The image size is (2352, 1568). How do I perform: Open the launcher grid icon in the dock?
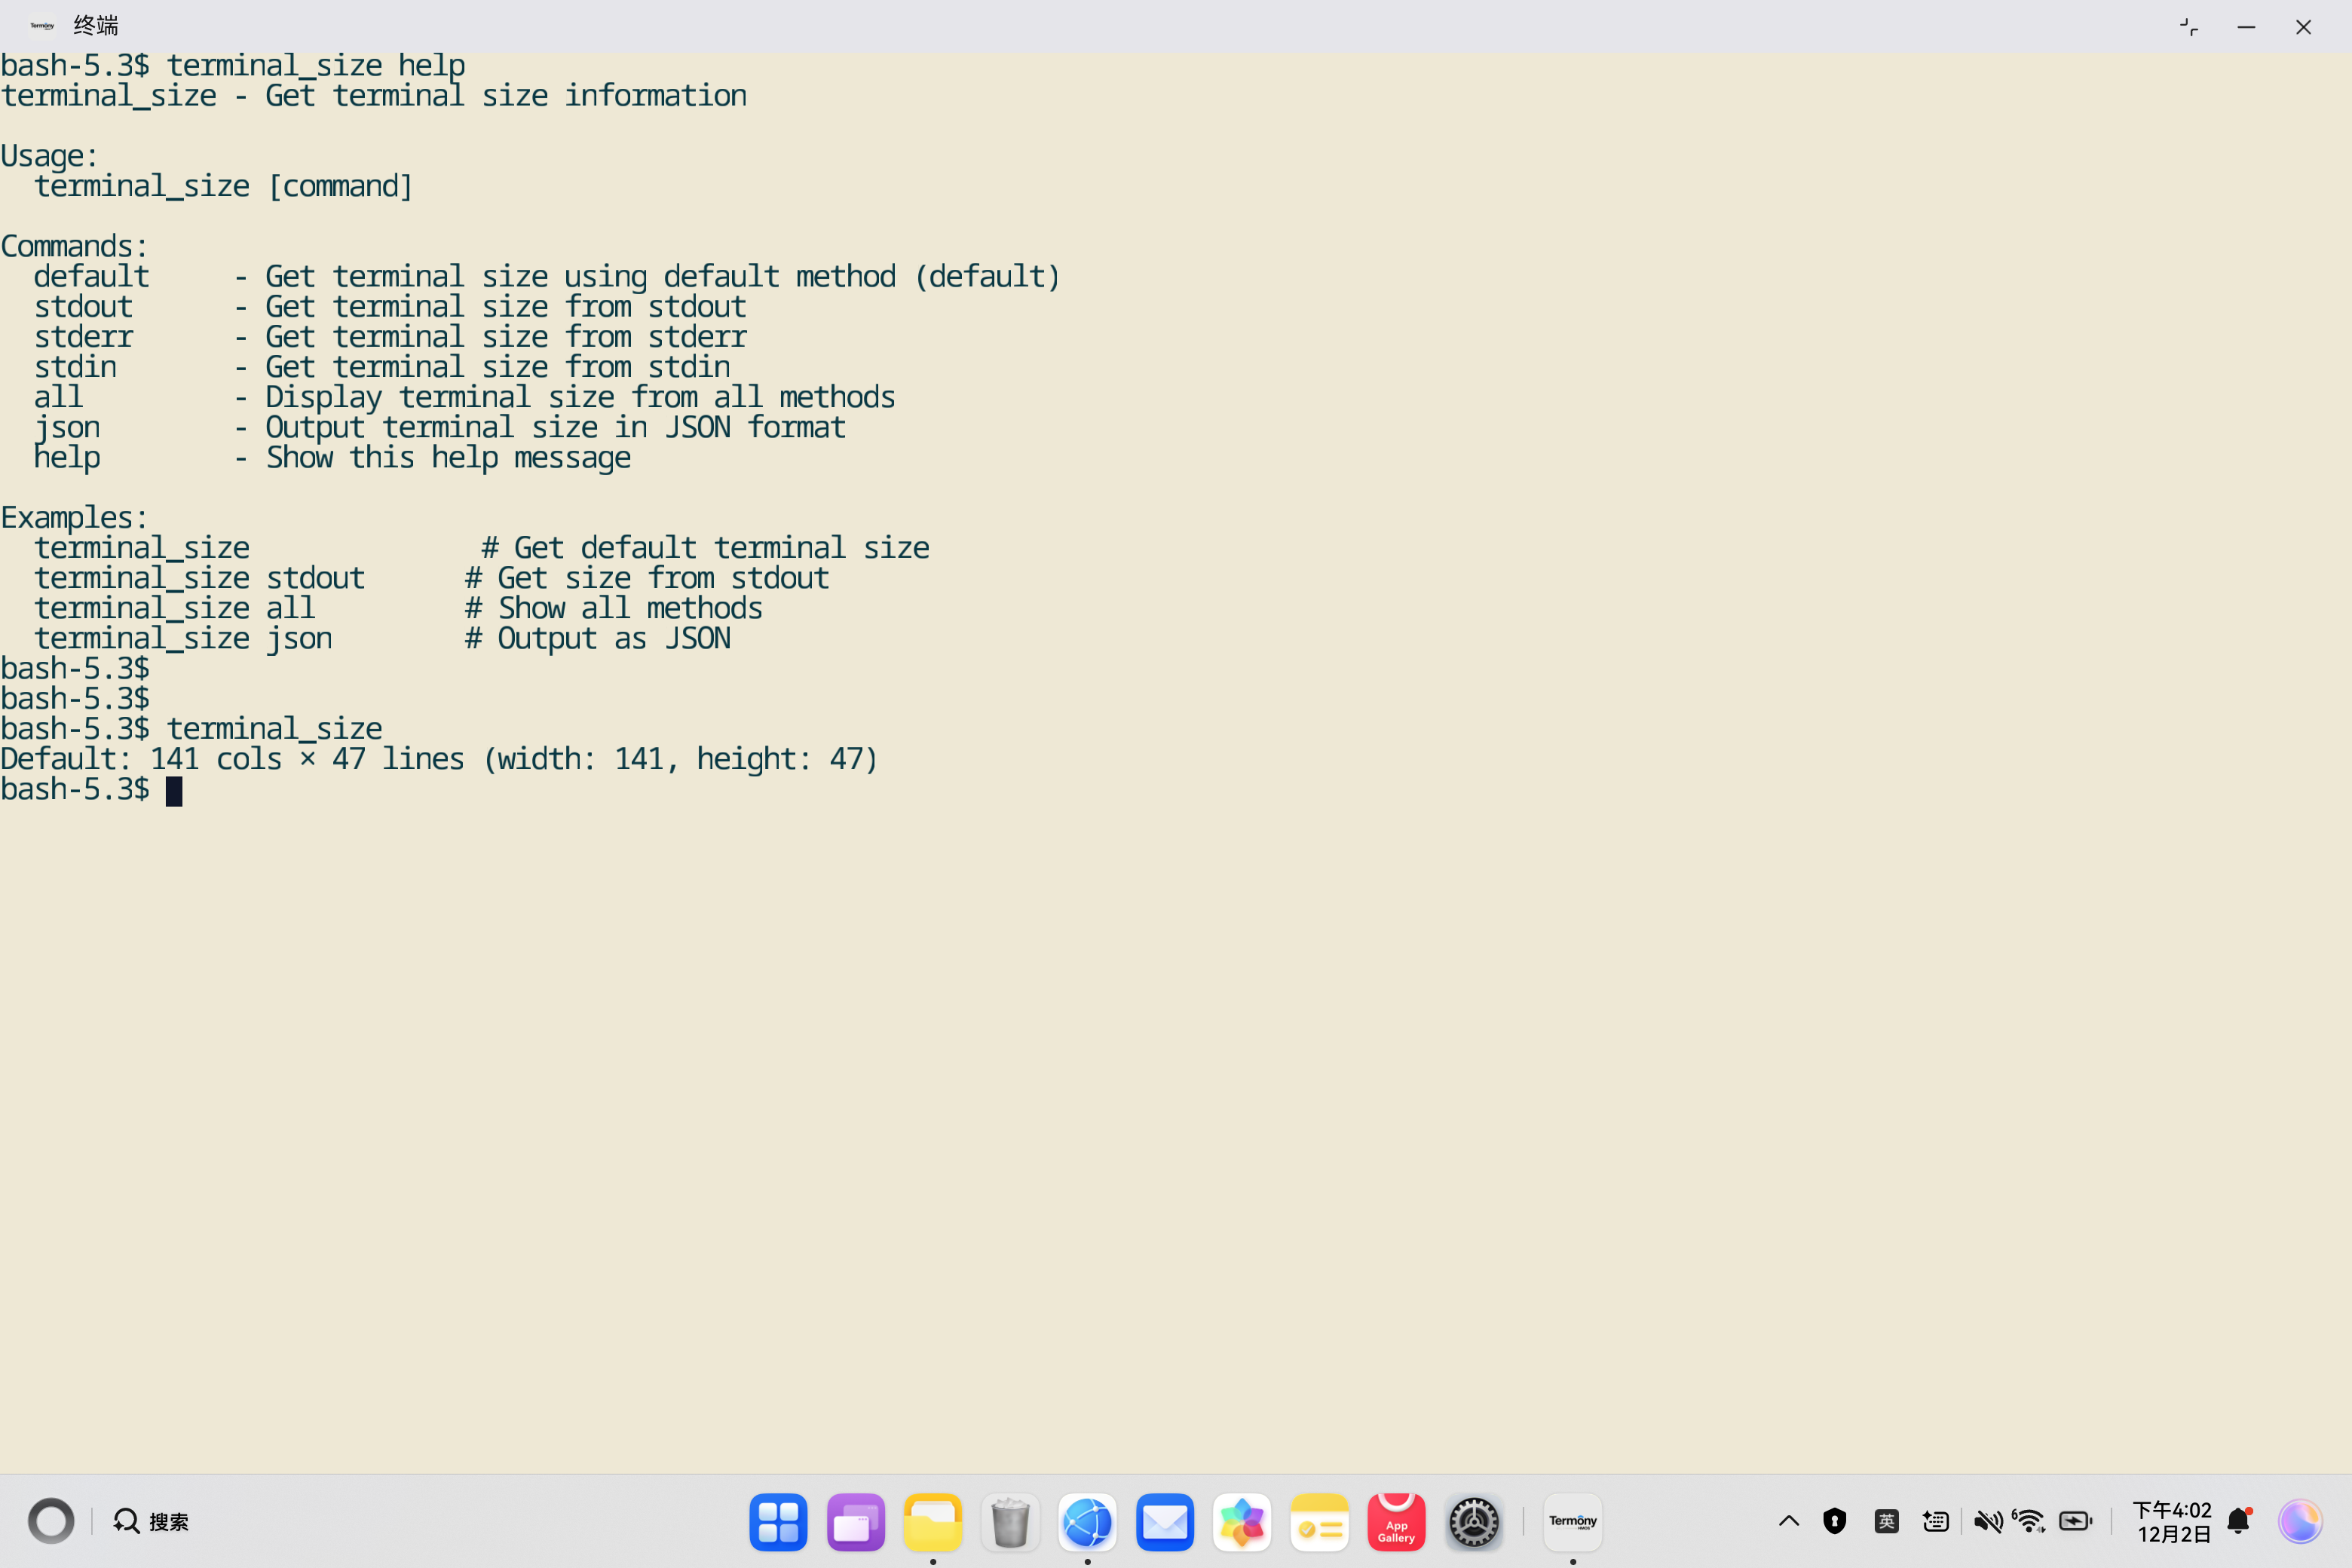pos(778,1522)
